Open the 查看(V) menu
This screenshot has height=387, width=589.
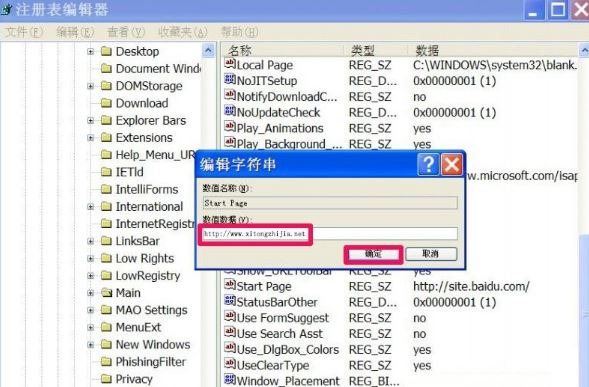126,32
